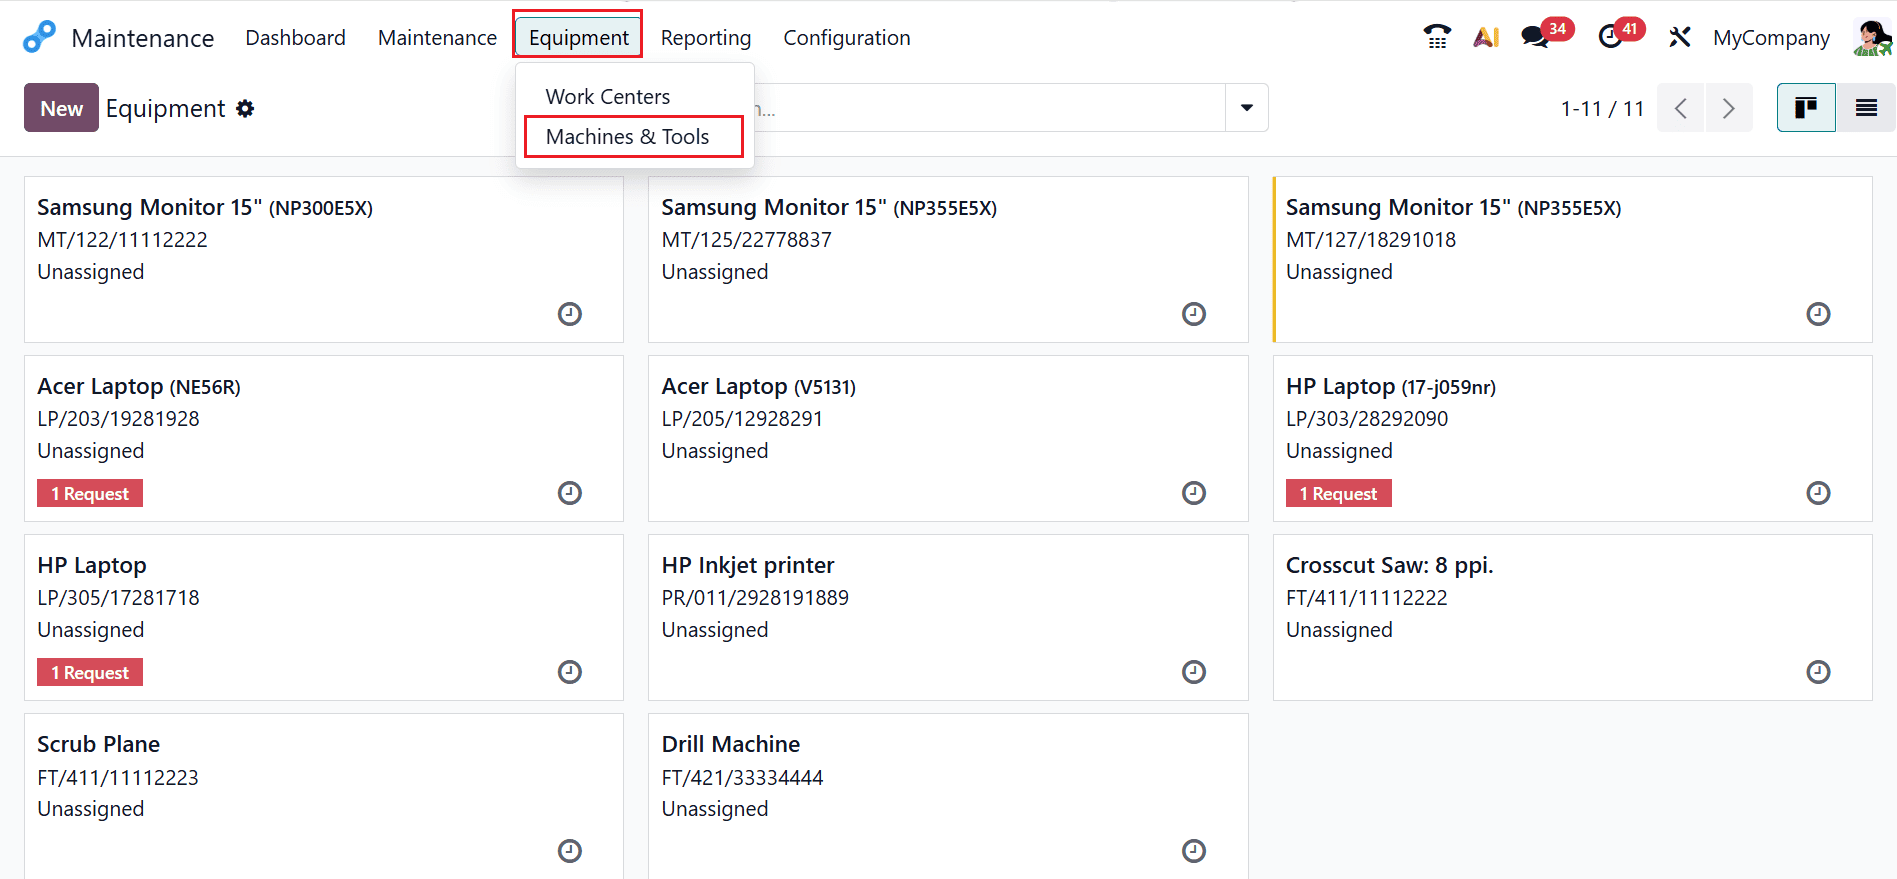Image resolution: width=1897 pixels, height=879 pixels.
Task: Open the Equipment gear settings icon
Action: tap(245, 108)
